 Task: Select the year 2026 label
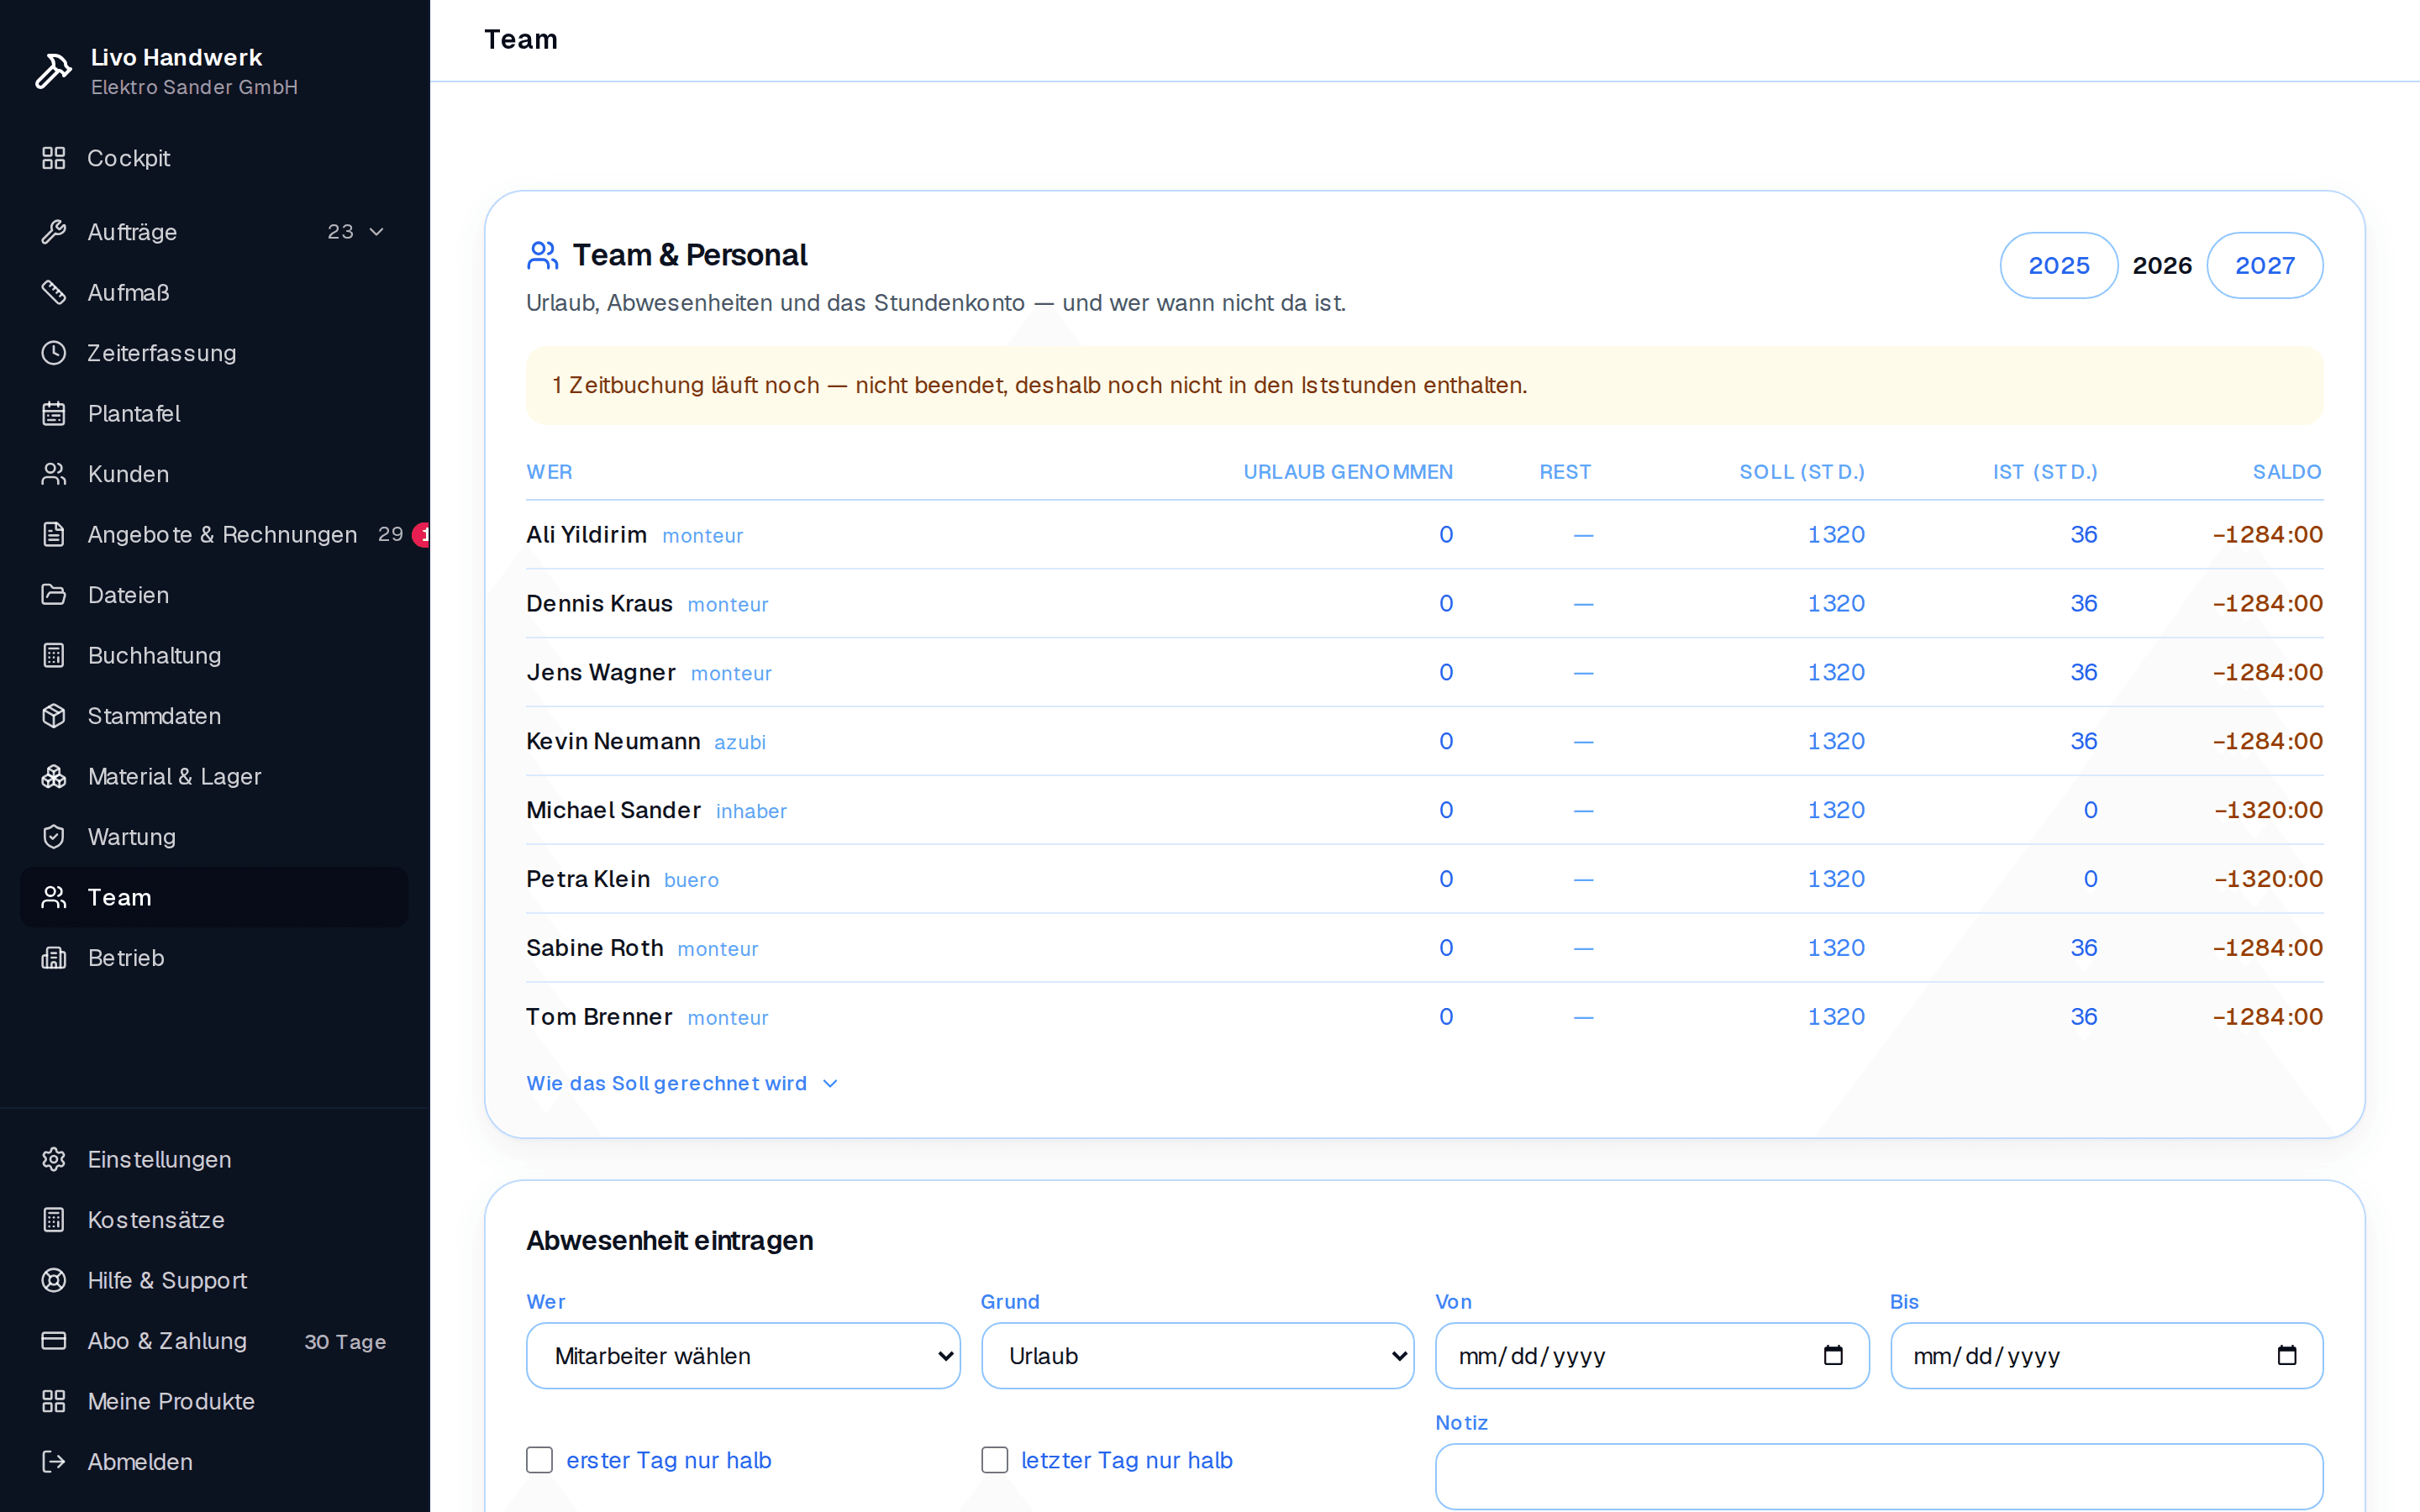(2162, 266)
